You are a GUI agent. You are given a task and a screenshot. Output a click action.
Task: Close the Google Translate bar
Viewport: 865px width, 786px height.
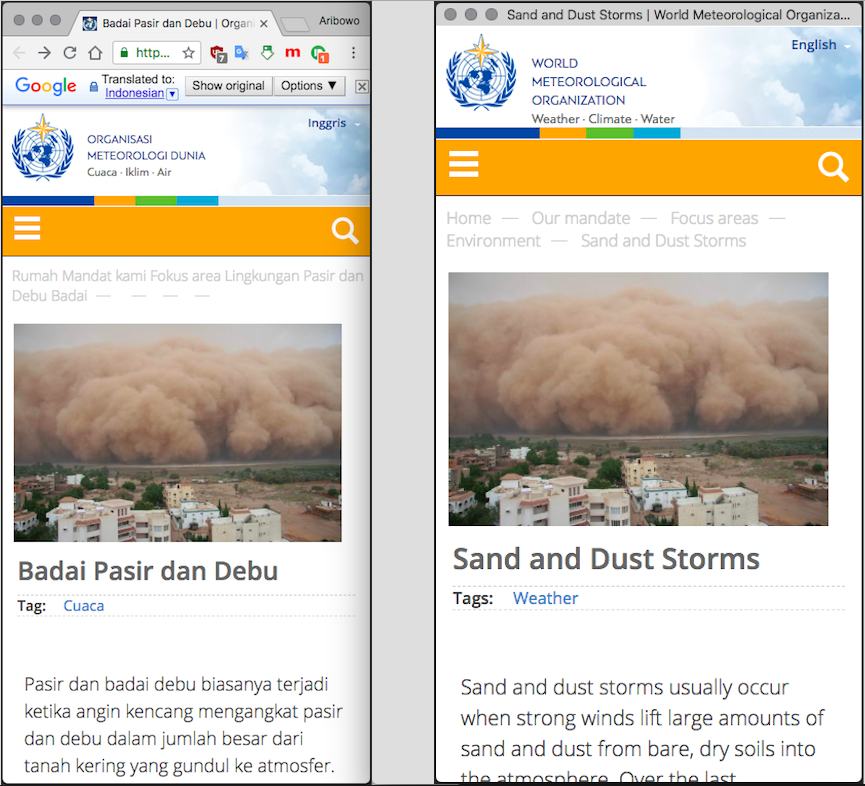pyautogui.click(x=362, y=86)
